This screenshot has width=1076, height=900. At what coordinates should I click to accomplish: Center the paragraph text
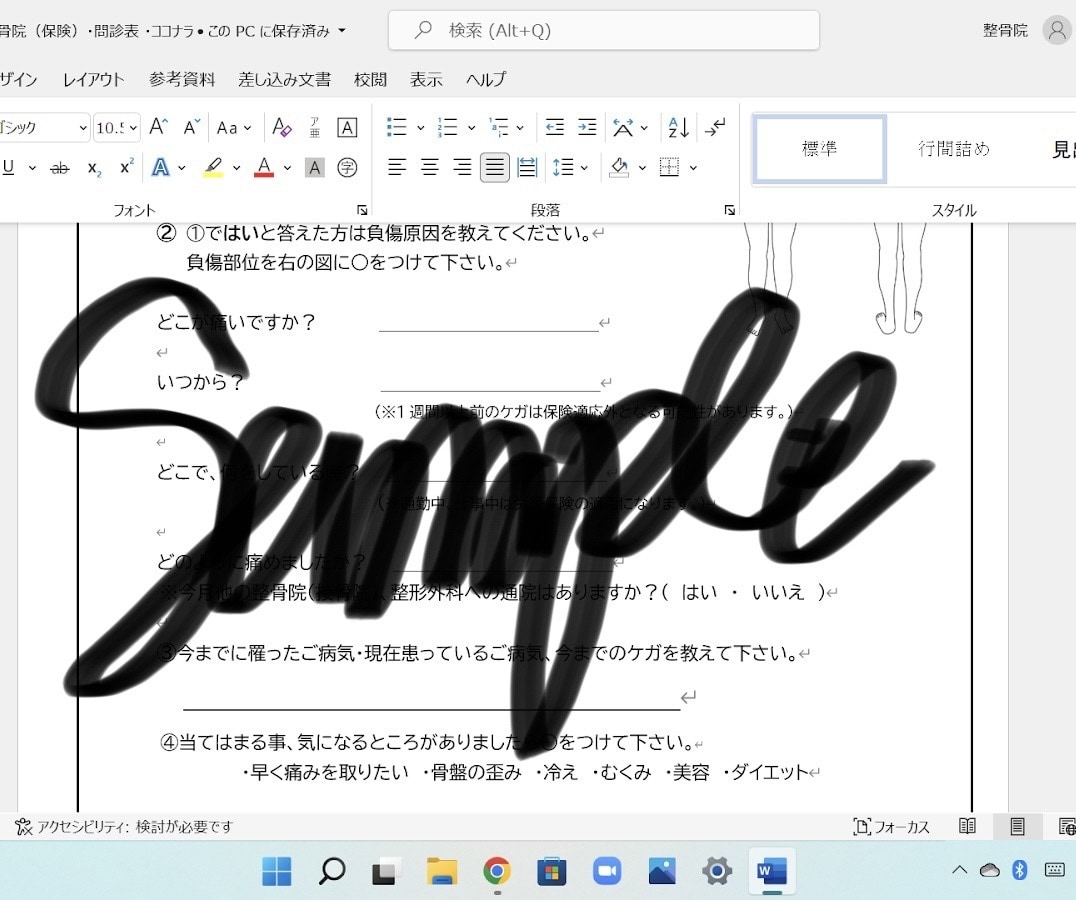[x=430, y=167]
